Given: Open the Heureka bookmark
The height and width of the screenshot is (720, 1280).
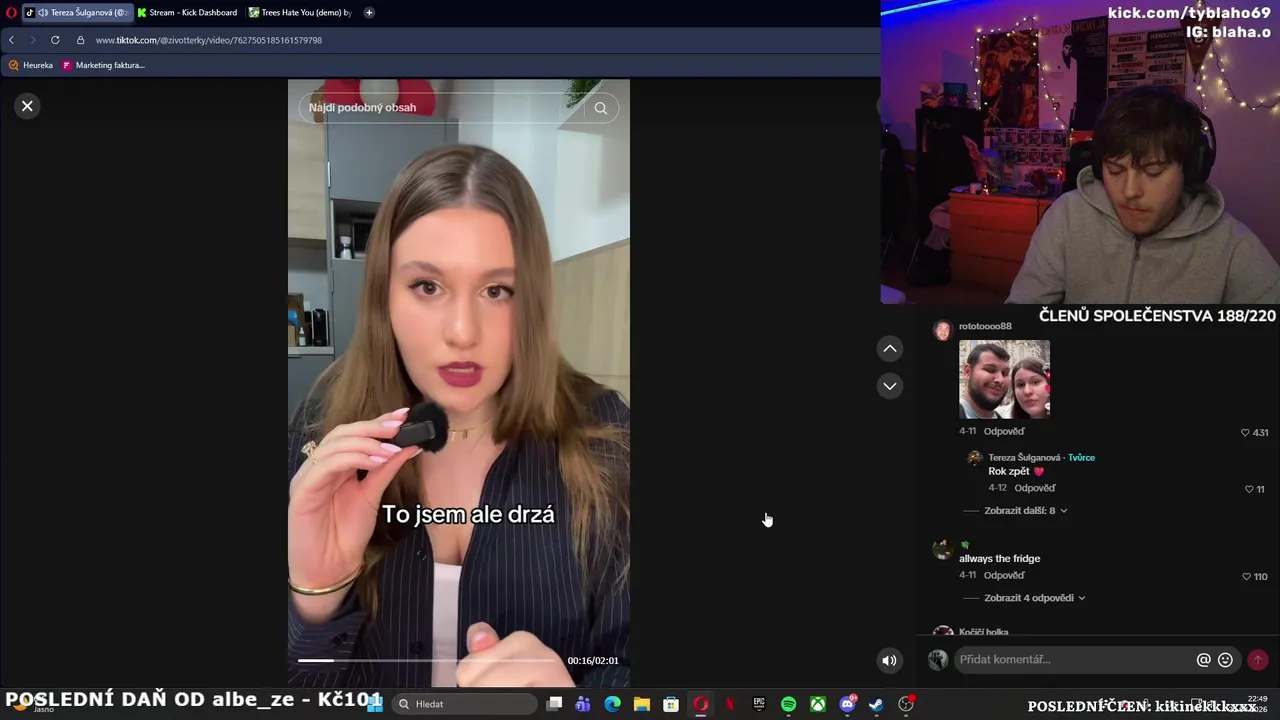Looking at the screenshot, I should 31,65.
